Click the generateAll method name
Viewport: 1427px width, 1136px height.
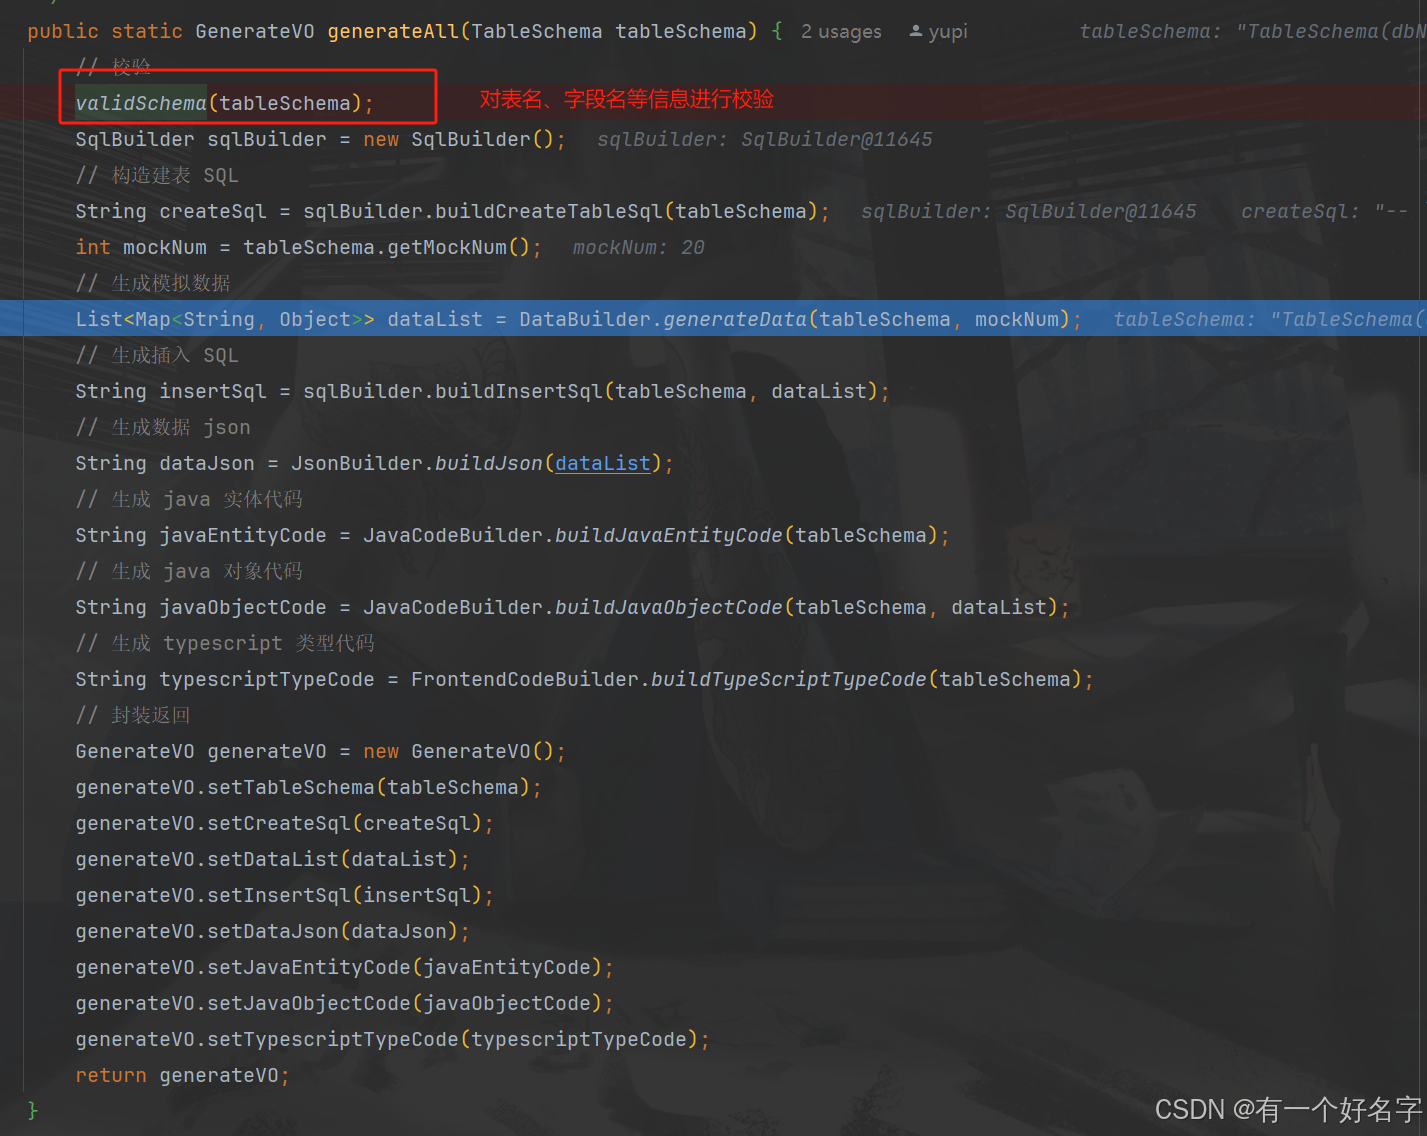pos(393,32)
